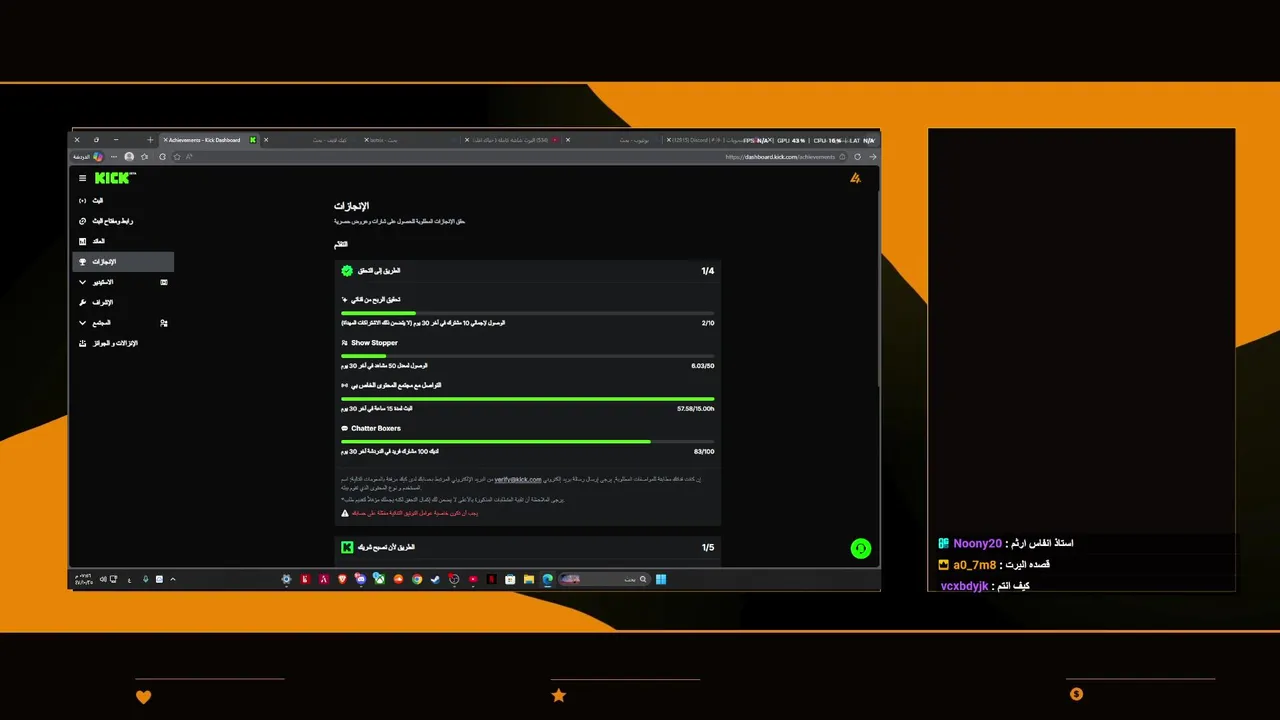
Task: Open File Explorer from the taskbar
Action: coord(529,579)
